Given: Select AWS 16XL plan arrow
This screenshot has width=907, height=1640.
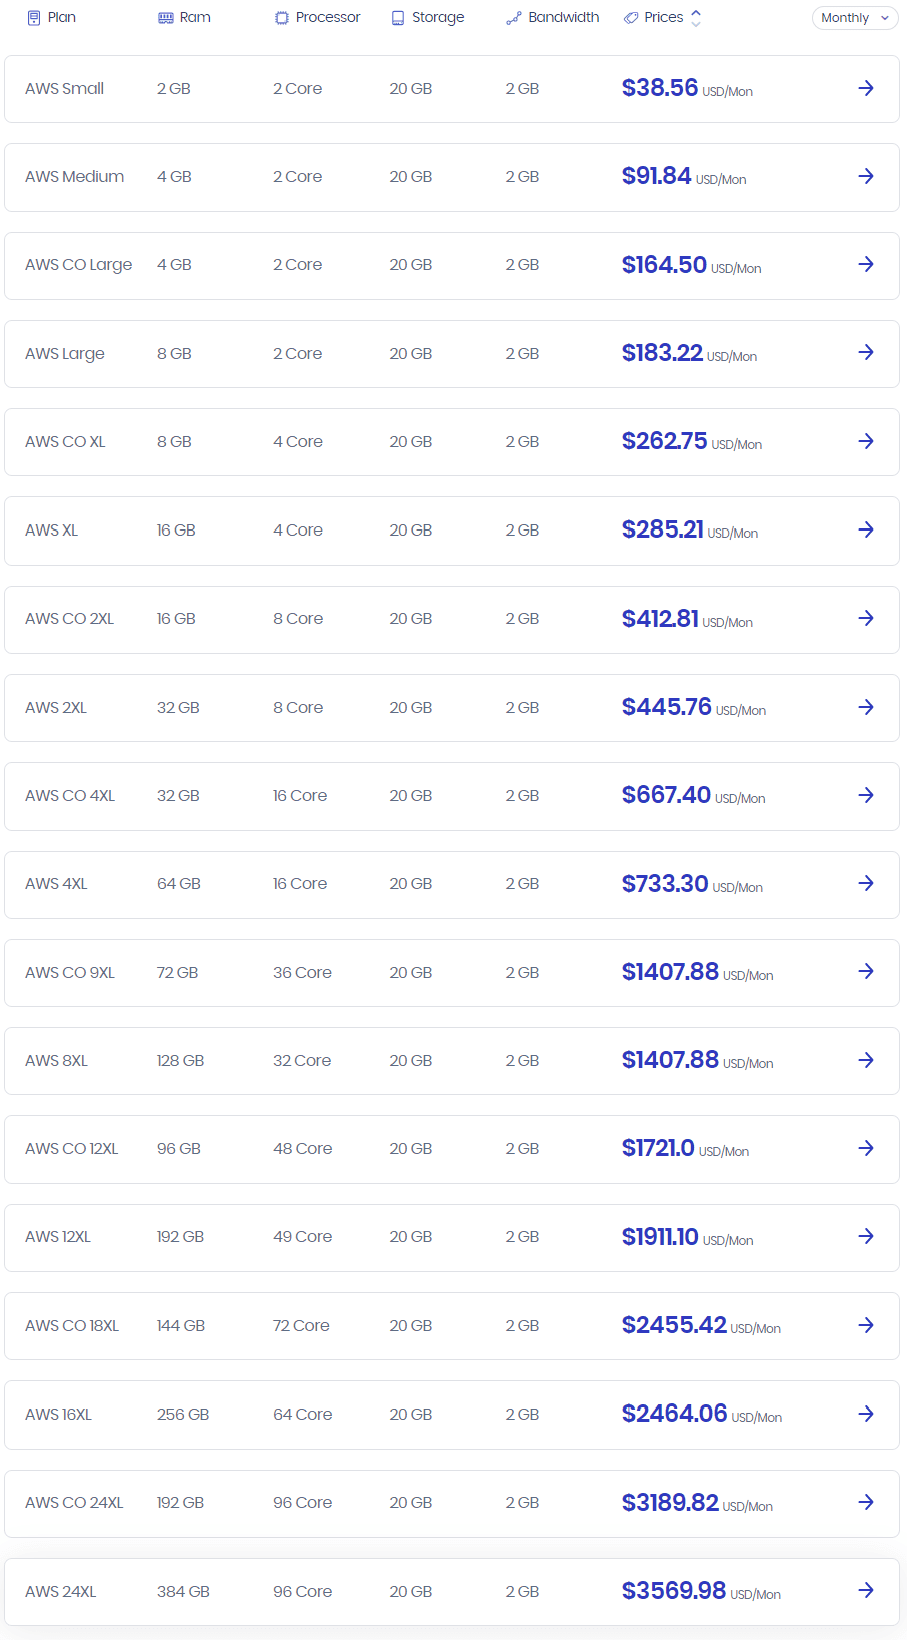Looking at the screenshot, I should [x=866, y=1413].
